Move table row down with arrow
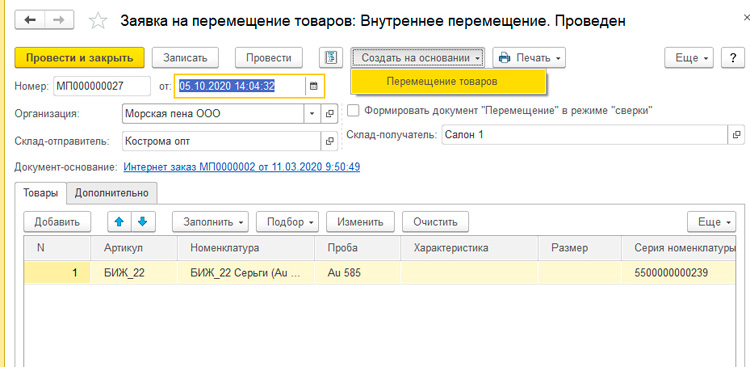 [x=143, y=222]
